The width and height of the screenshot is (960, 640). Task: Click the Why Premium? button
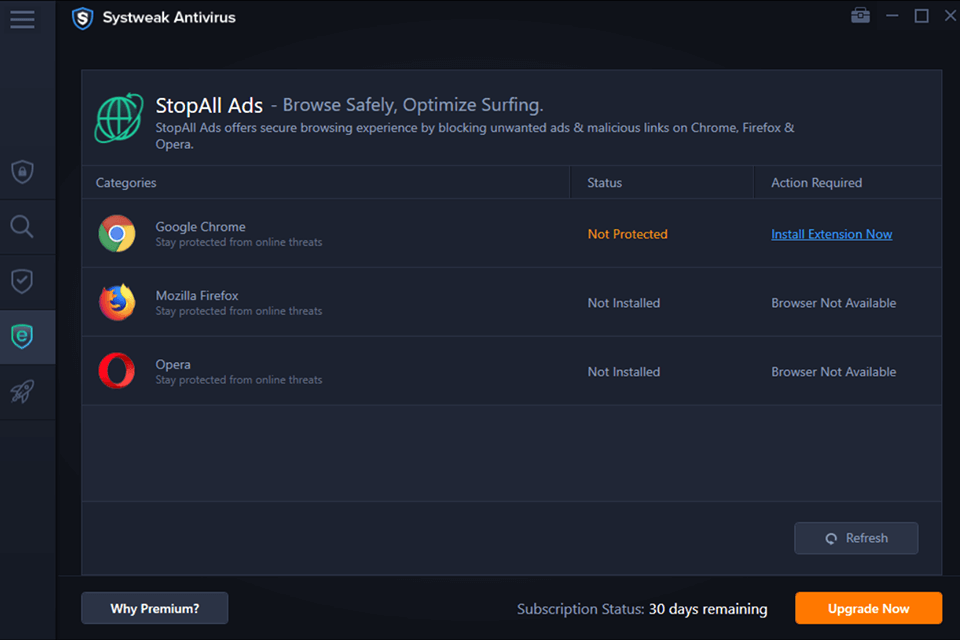(154, 608)
